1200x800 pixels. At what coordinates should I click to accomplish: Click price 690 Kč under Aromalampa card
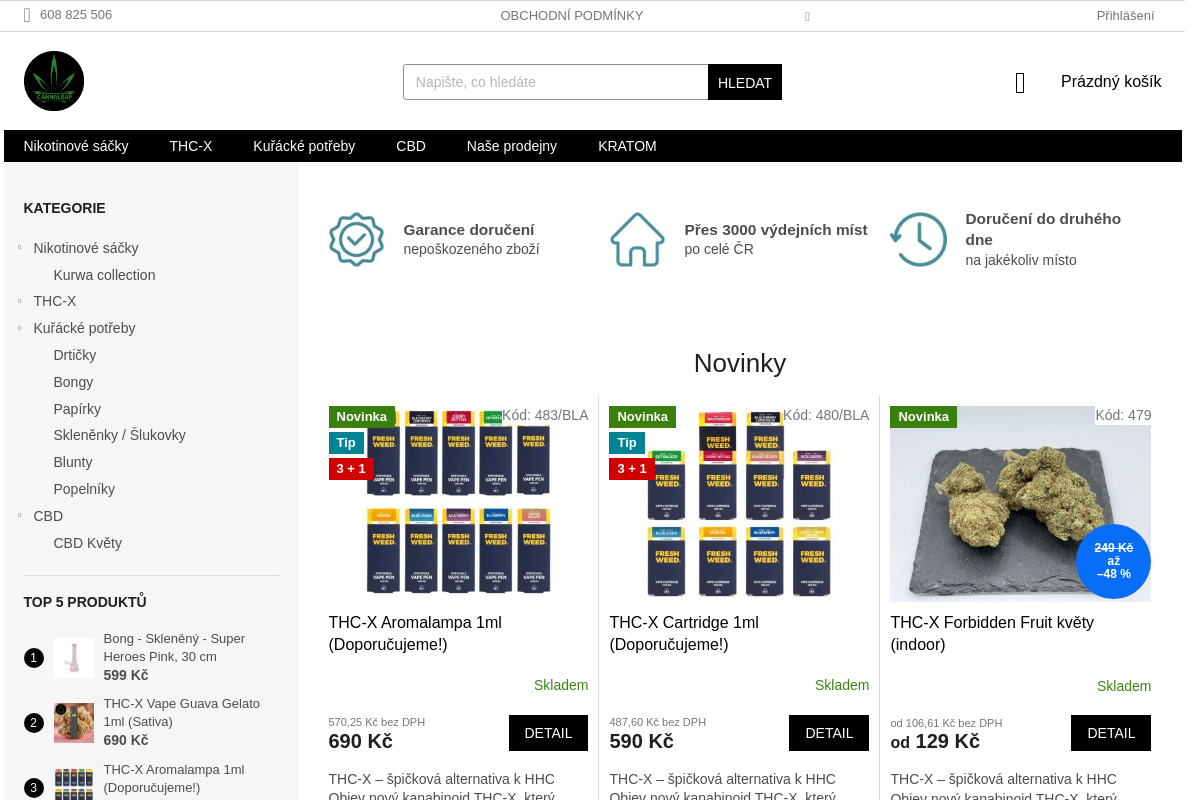coord(360,741)
